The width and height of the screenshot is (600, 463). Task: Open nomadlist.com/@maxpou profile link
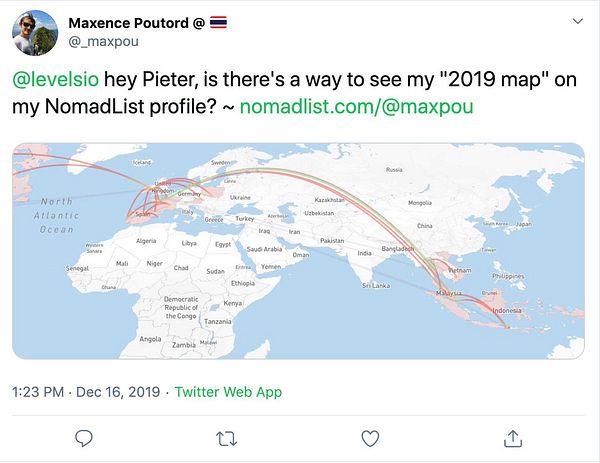(x=356, y=106)
